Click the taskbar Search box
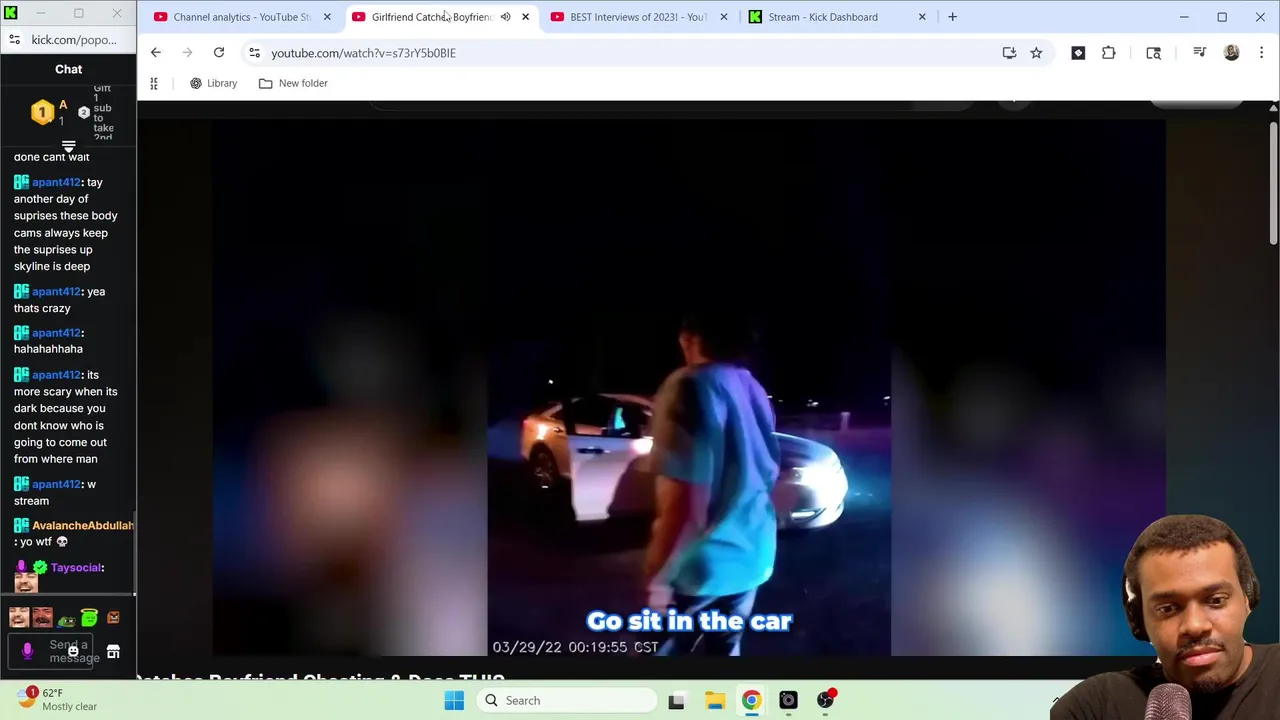This screenshot has height=720, width=1280. pyautogui.click(x=566, y=700)
